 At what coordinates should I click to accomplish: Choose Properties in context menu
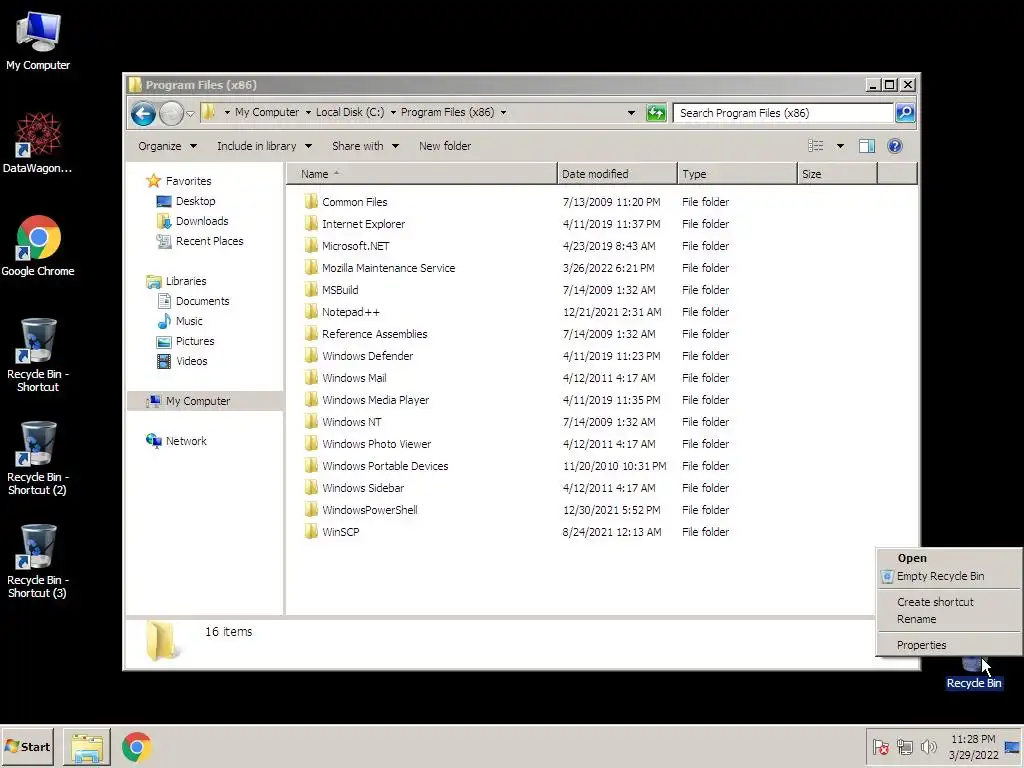click(x=921, y=645)
